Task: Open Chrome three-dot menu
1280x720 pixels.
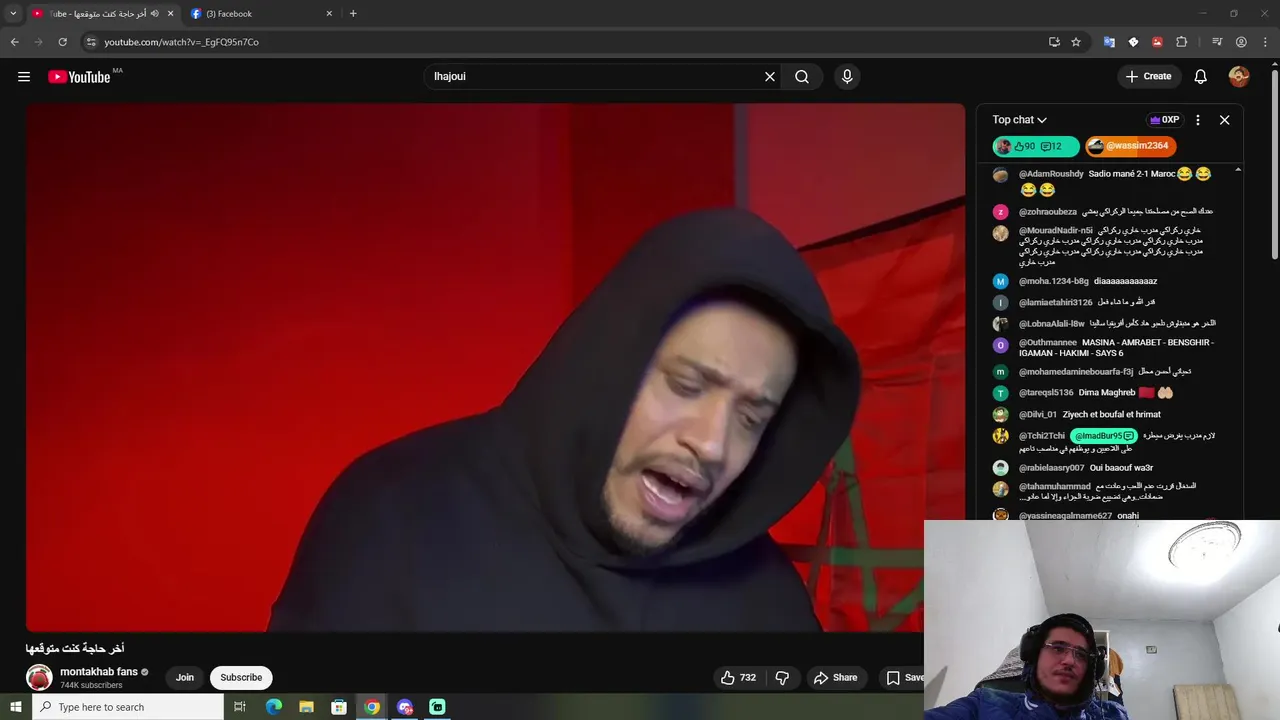Action: click(1265, 42)
